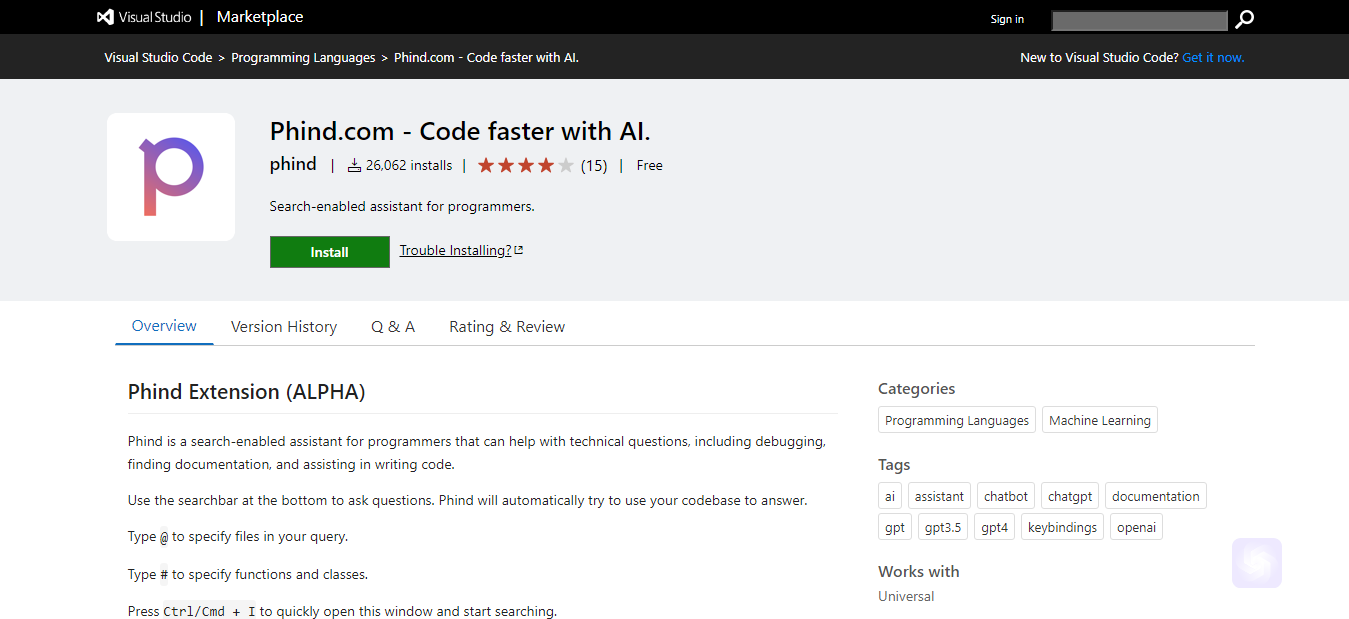Select the gpt tag
Image resolution: width=1349 pixels, height=619 pixels.
pos(895,527)
